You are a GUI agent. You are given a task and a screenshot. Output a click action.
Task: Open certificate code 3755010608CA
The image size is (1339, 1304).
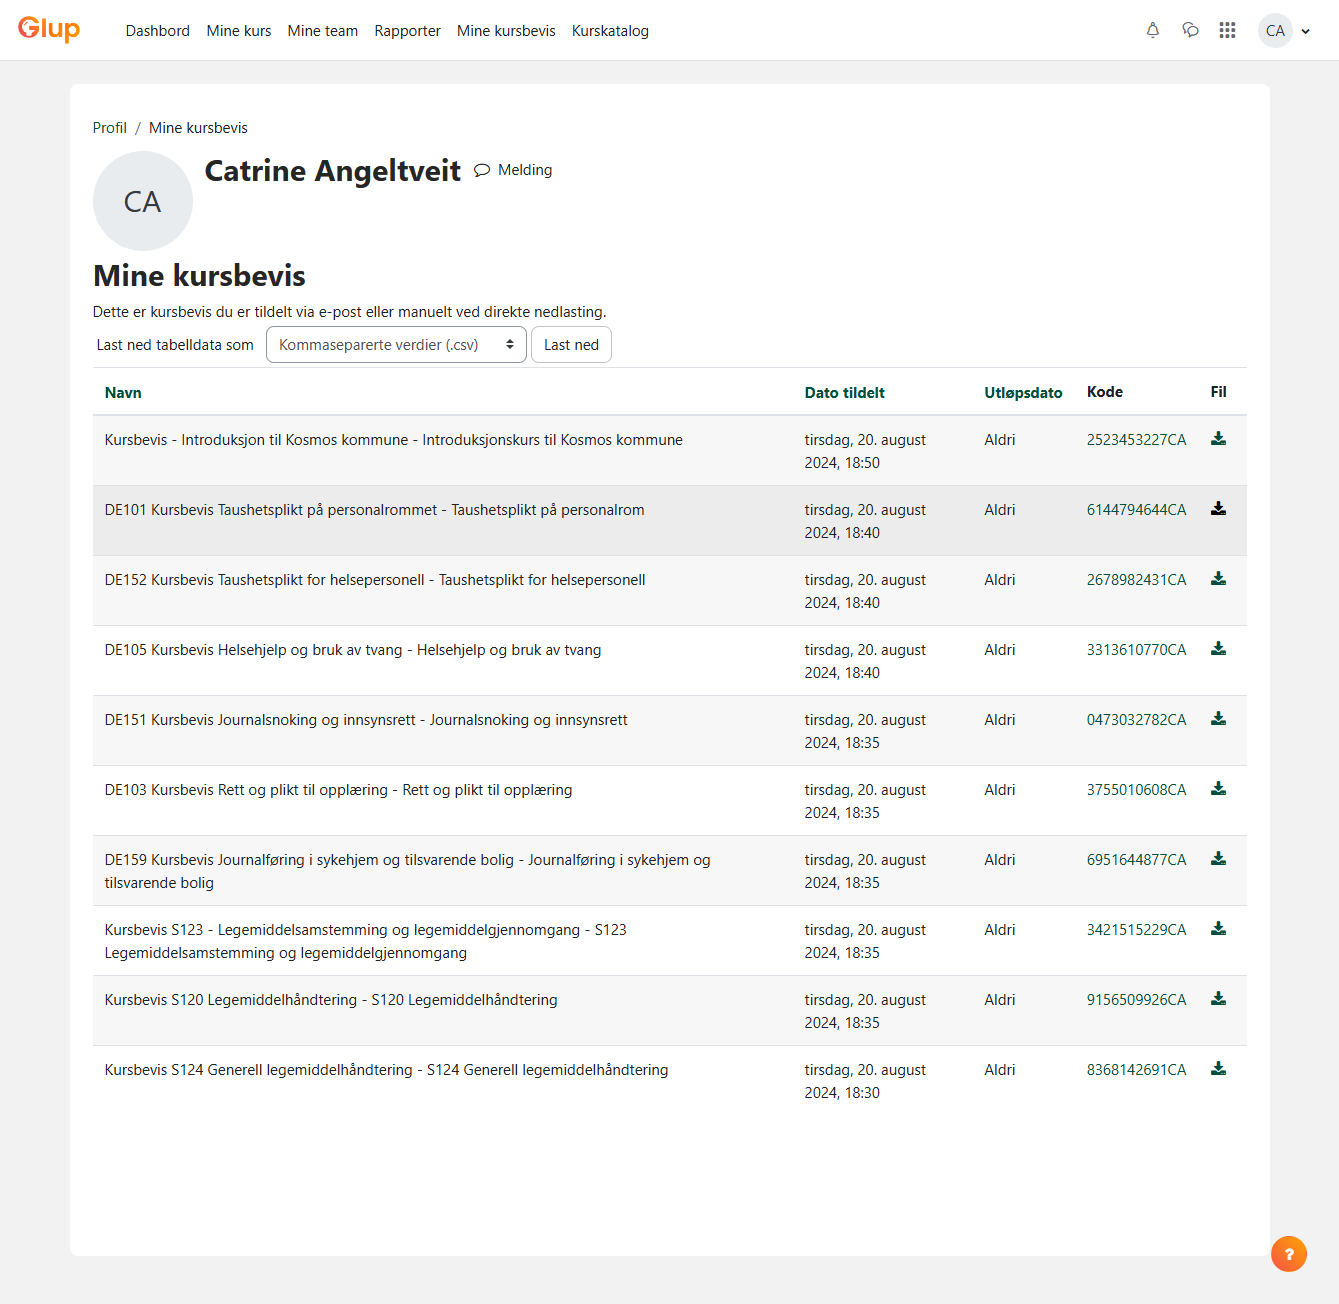[1137, 790]
